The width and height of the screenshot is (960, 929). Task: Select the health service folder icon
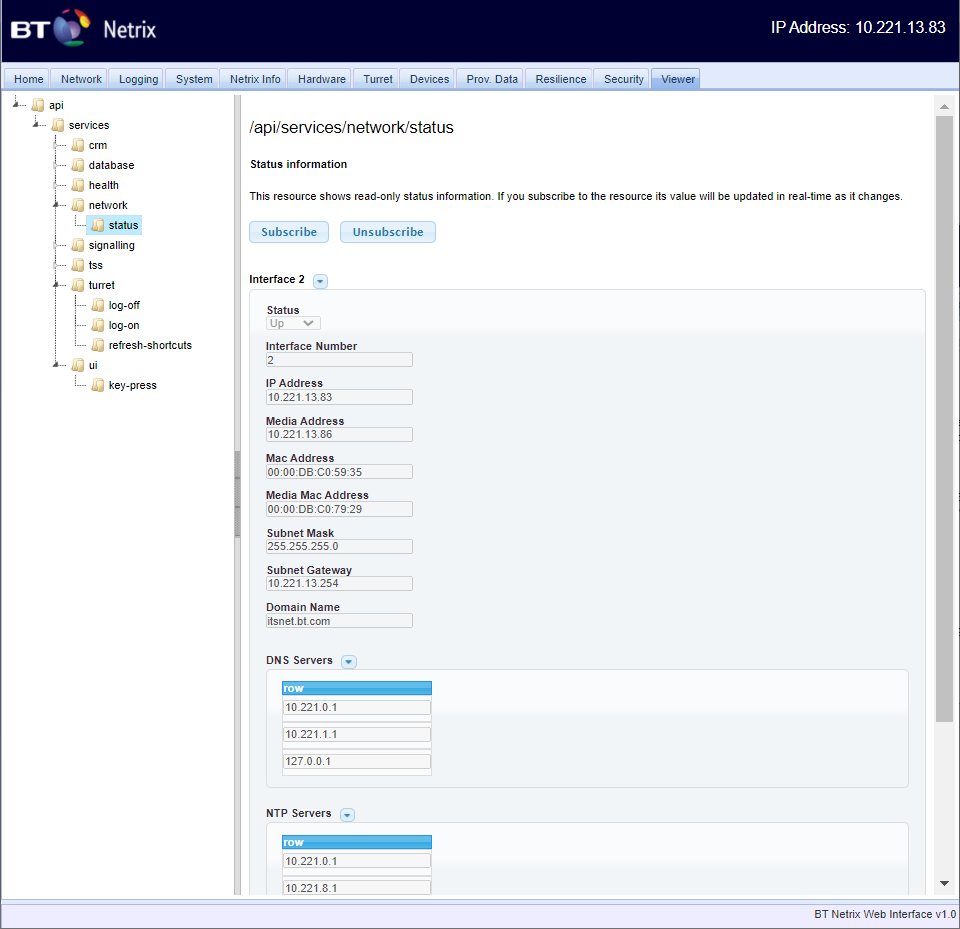pyautogui.click(x=79, y=185)
